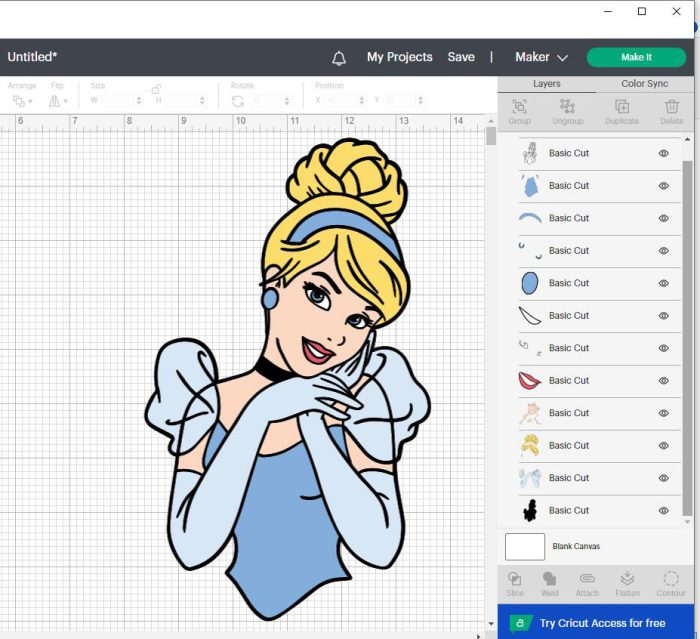Image resolution: width=700 pixels, height=639 pixels.
Task: Hide the red lips layer
Action: 664,380
